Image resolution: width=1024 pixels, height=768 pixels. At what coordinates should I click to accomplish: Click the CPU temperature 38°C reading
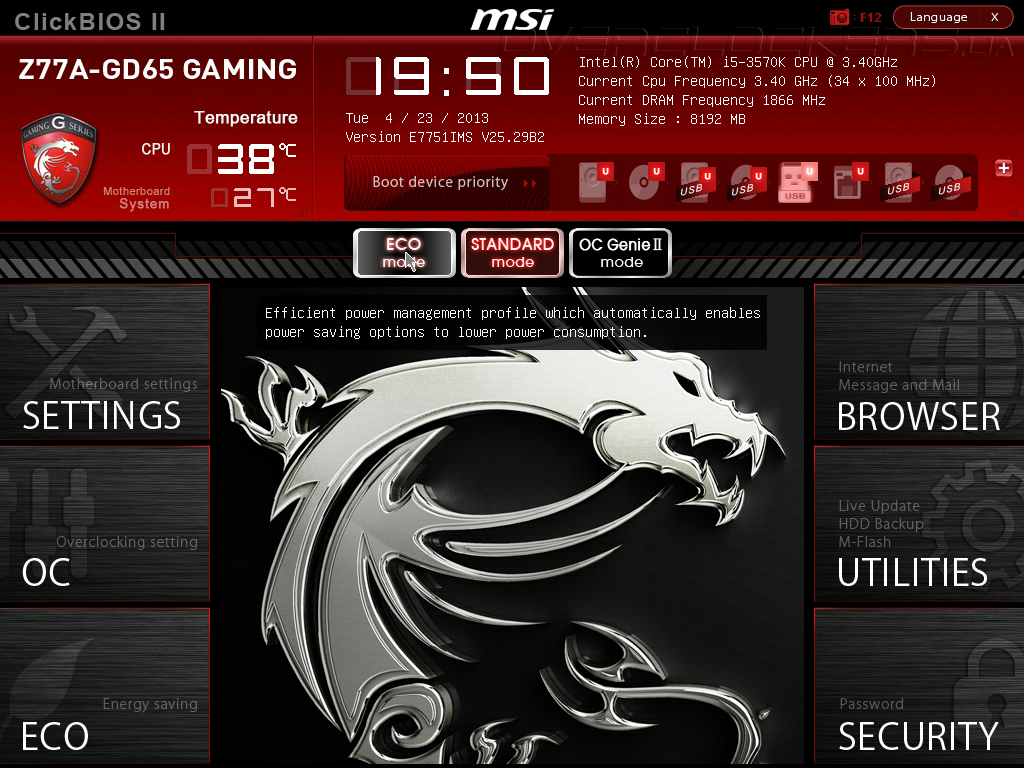tap(242, 158)
